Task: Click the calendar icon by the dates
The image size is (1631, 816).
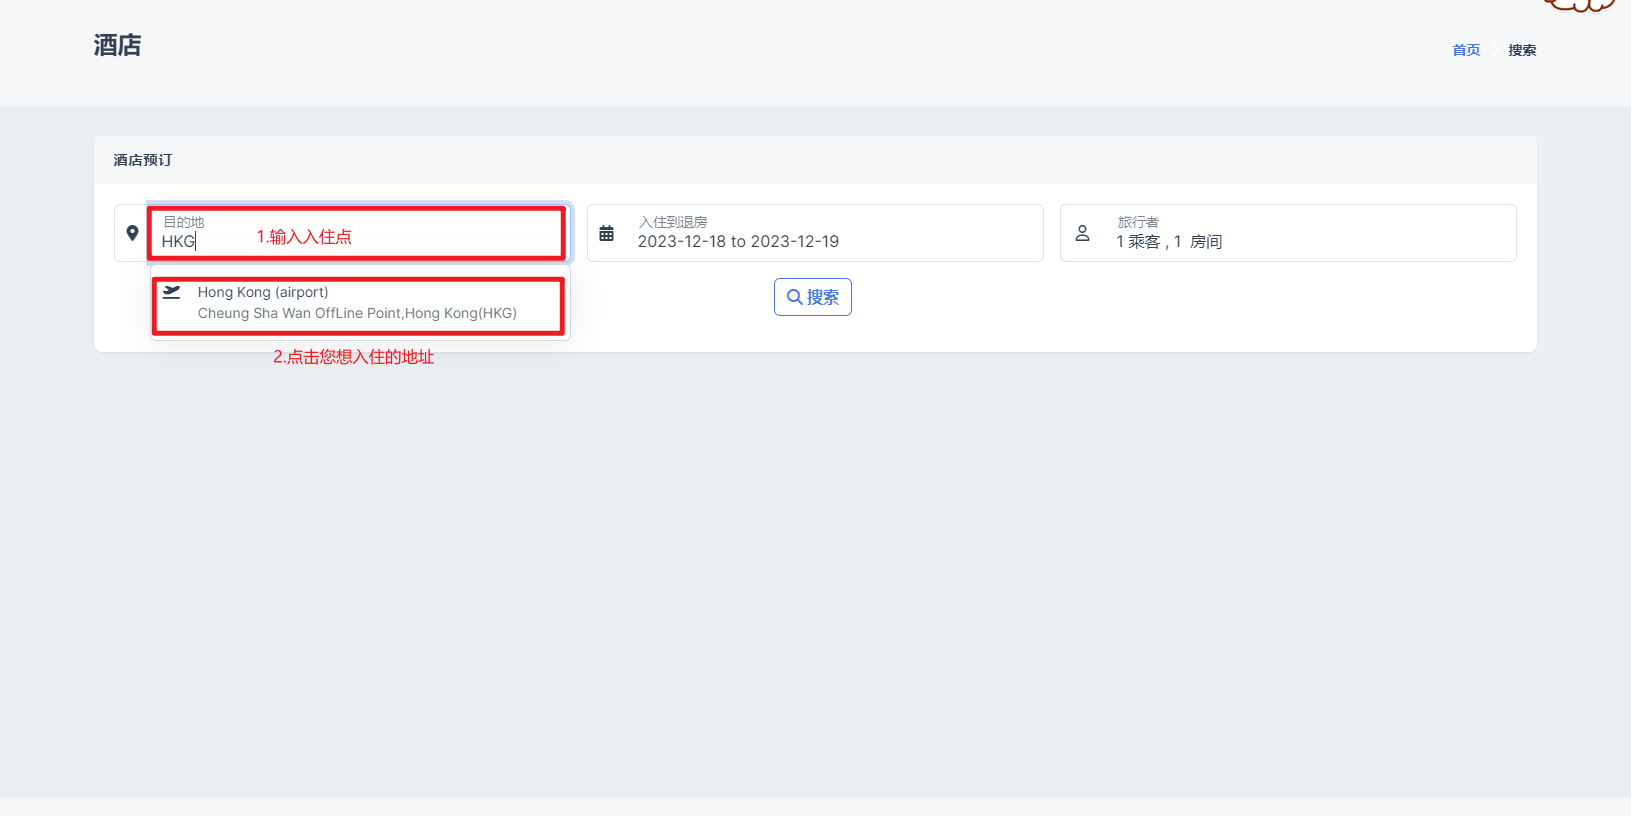Action: tap(606, 233)
